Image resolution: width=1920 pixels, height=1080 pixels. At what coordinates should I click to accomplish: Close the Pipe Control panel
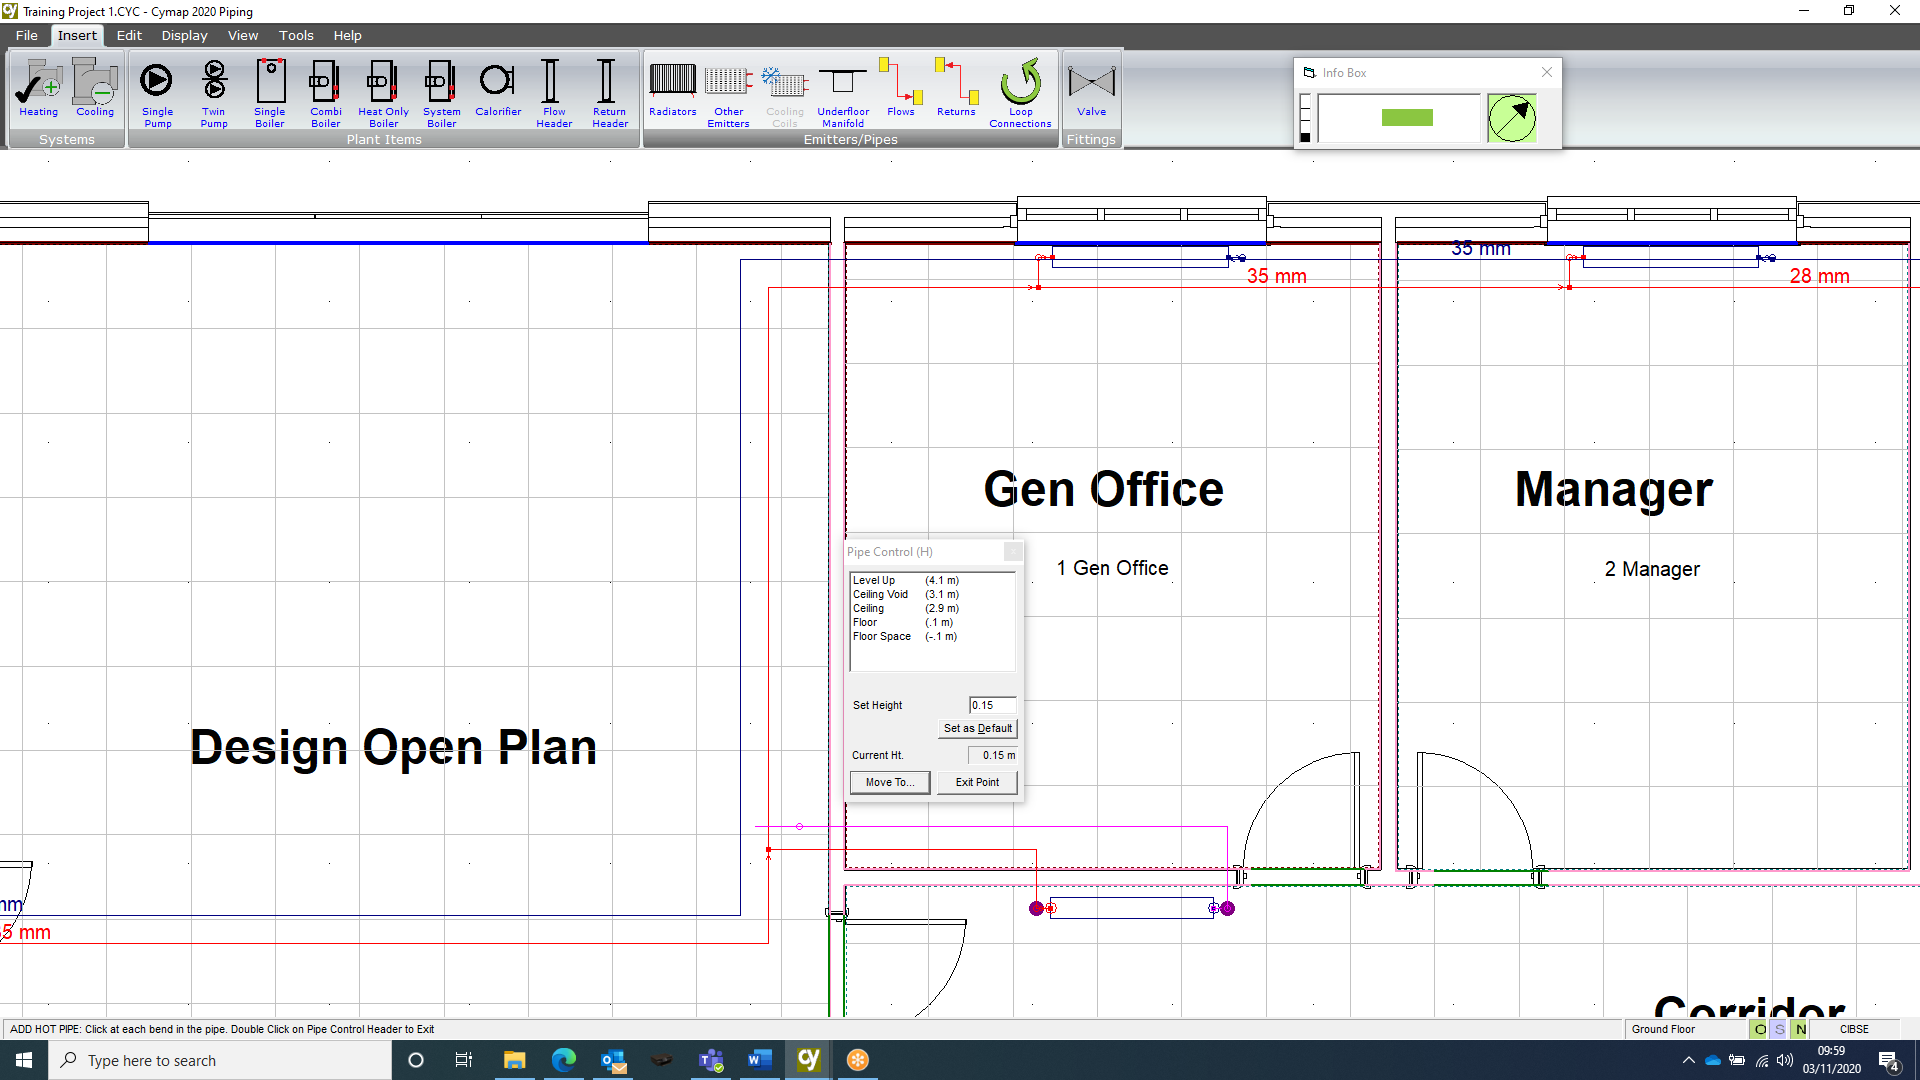click(1013, 551)
